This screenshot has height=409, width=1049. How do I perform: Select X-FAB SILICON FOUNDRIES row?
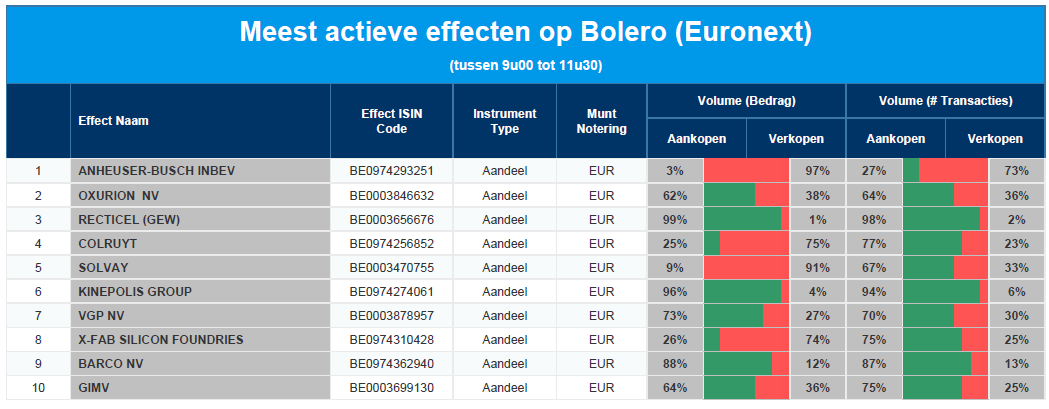tap(524, 340)
